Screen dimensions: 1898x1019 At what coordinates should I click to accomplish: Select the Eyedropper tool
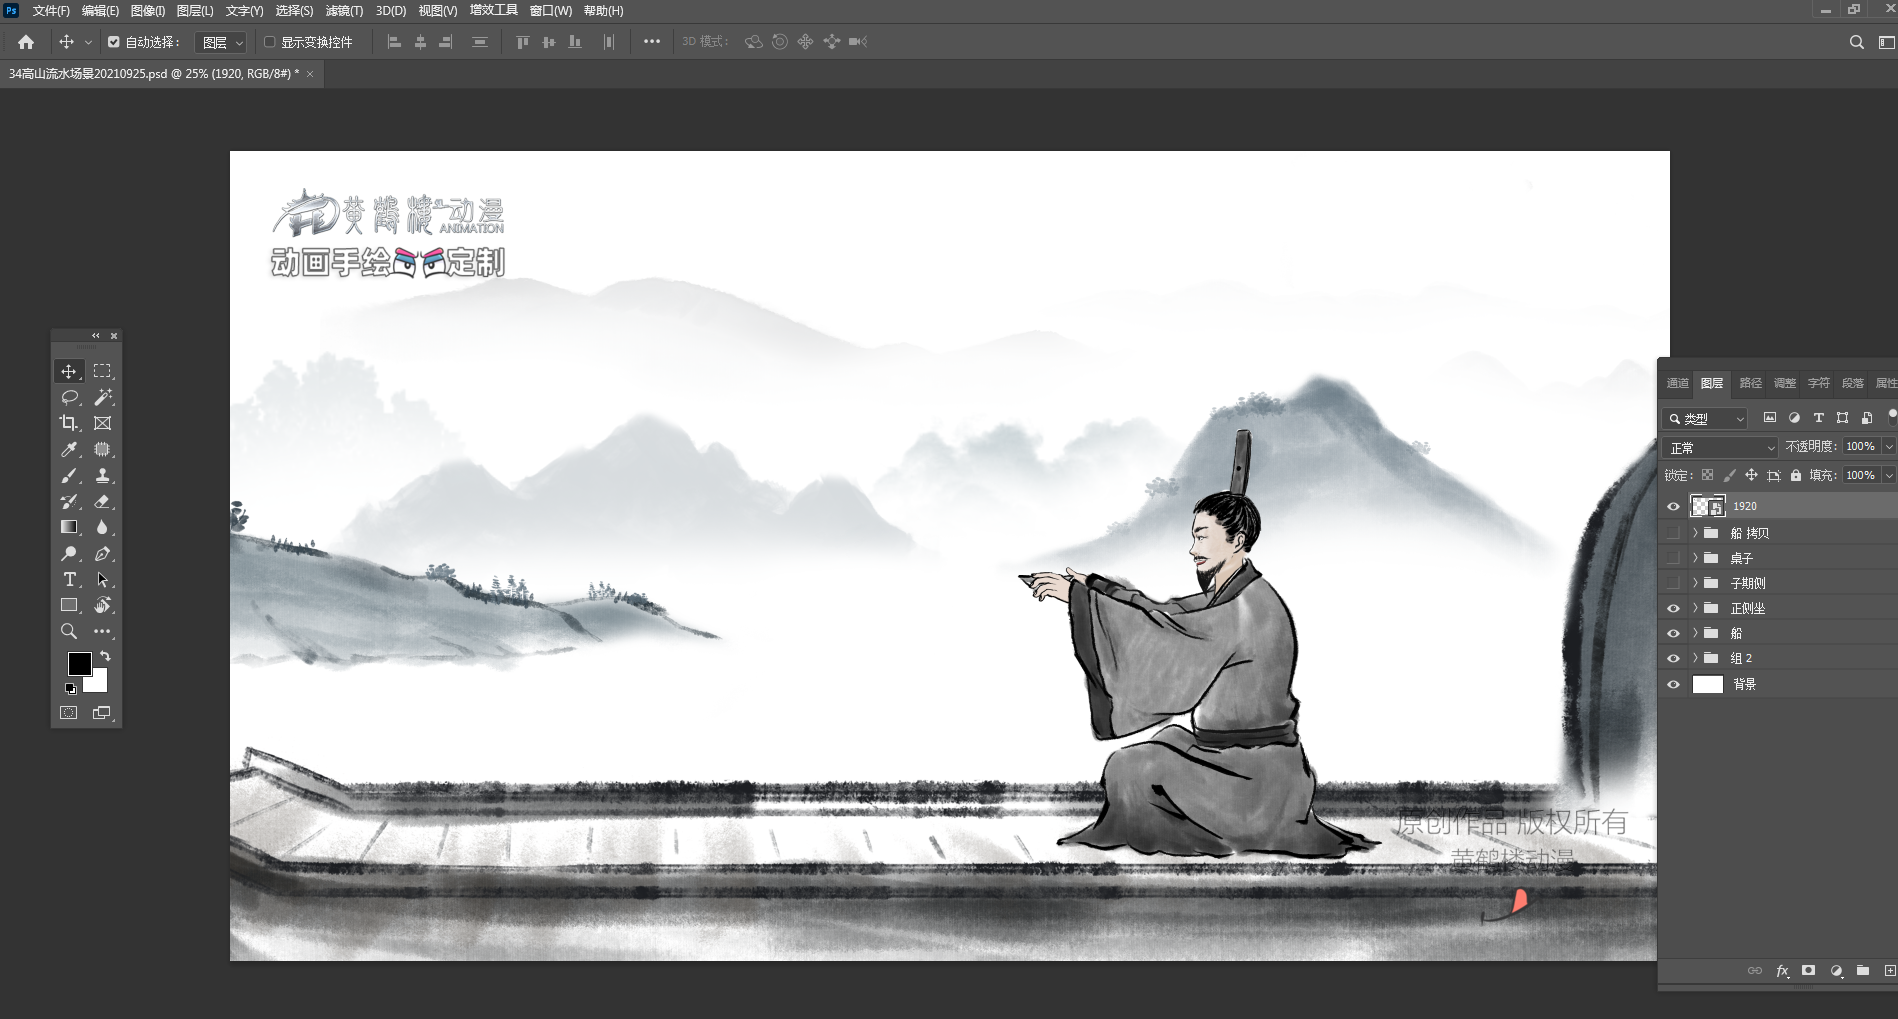click(68, 449)
